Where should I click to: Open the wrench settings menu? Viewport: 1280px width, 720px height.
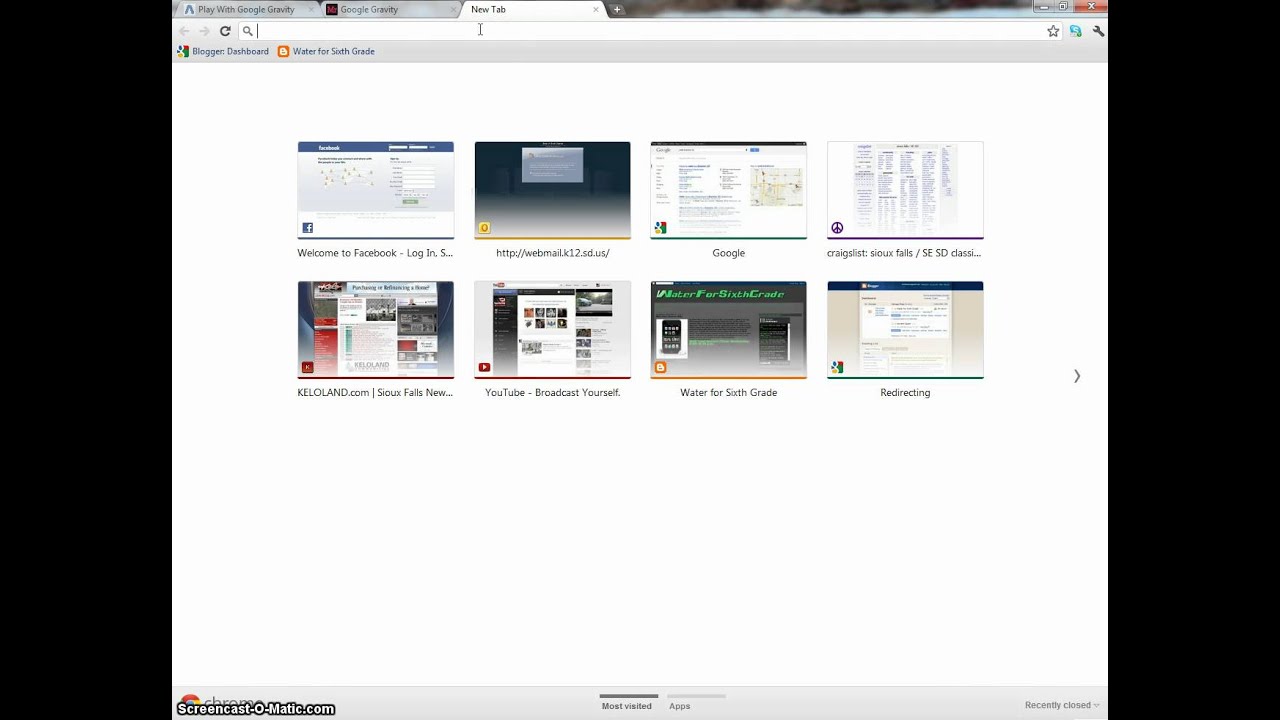click(x=1098, y=31)
